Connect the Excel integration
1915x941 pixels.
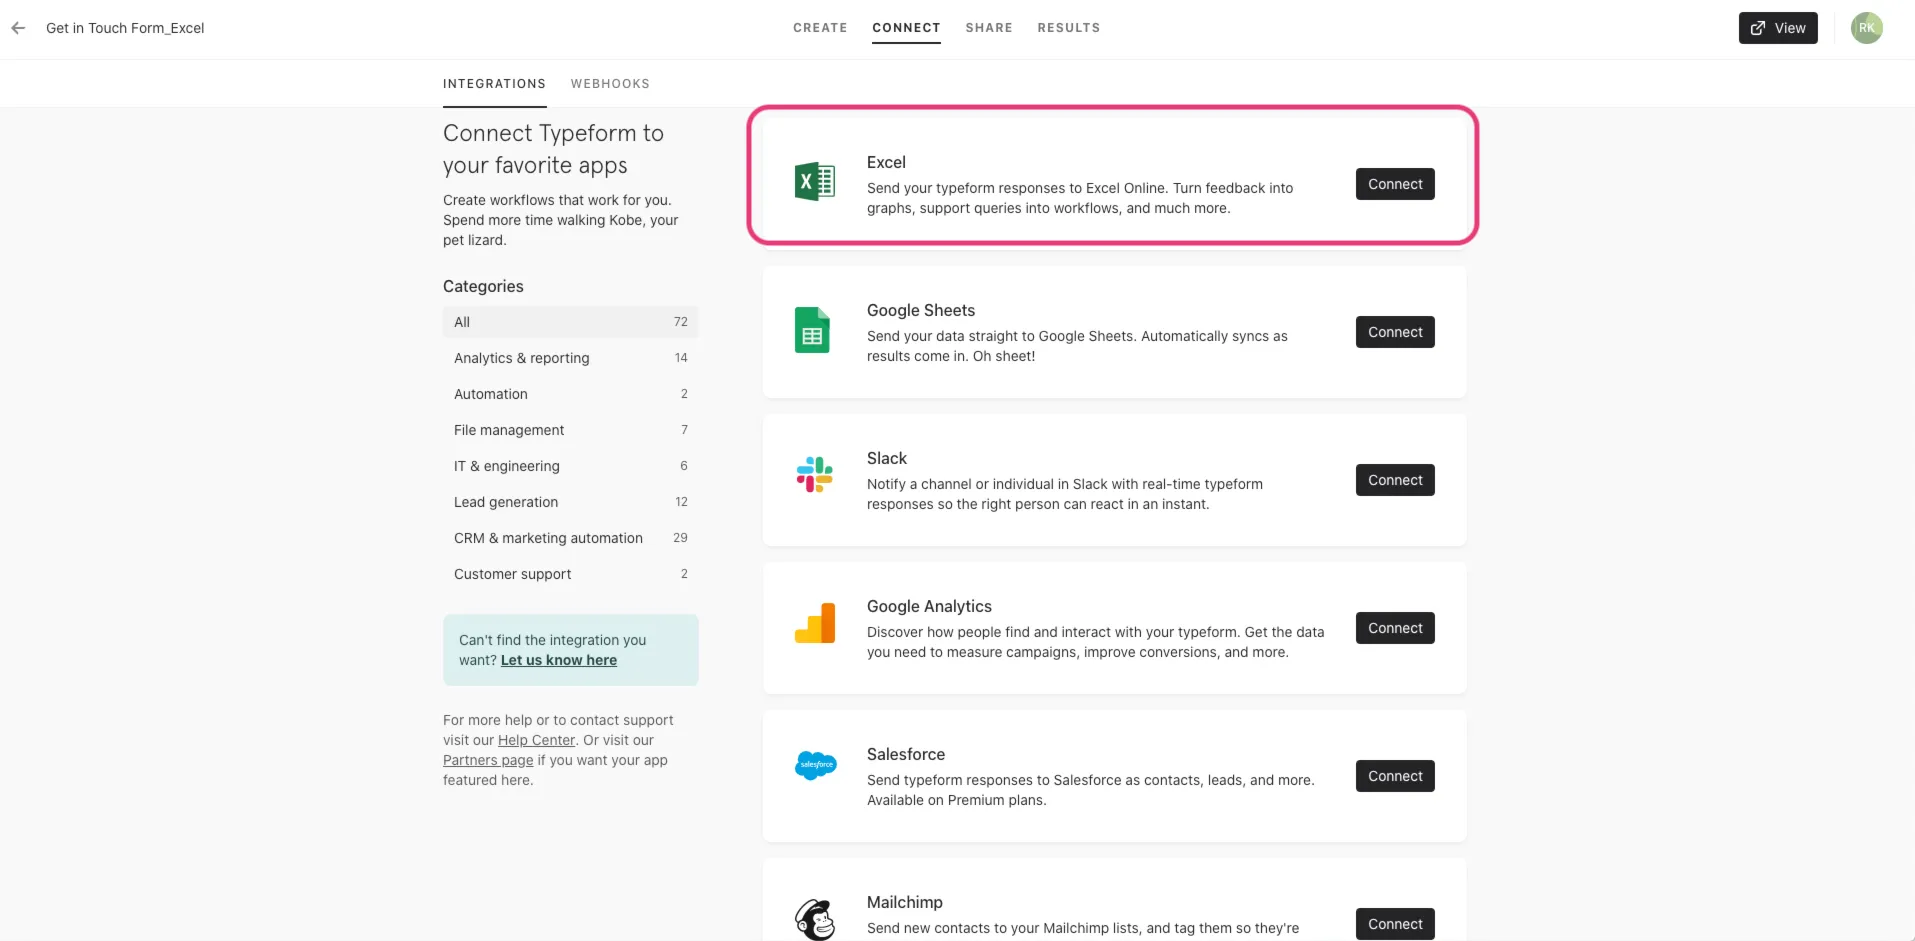(1395, 184)
